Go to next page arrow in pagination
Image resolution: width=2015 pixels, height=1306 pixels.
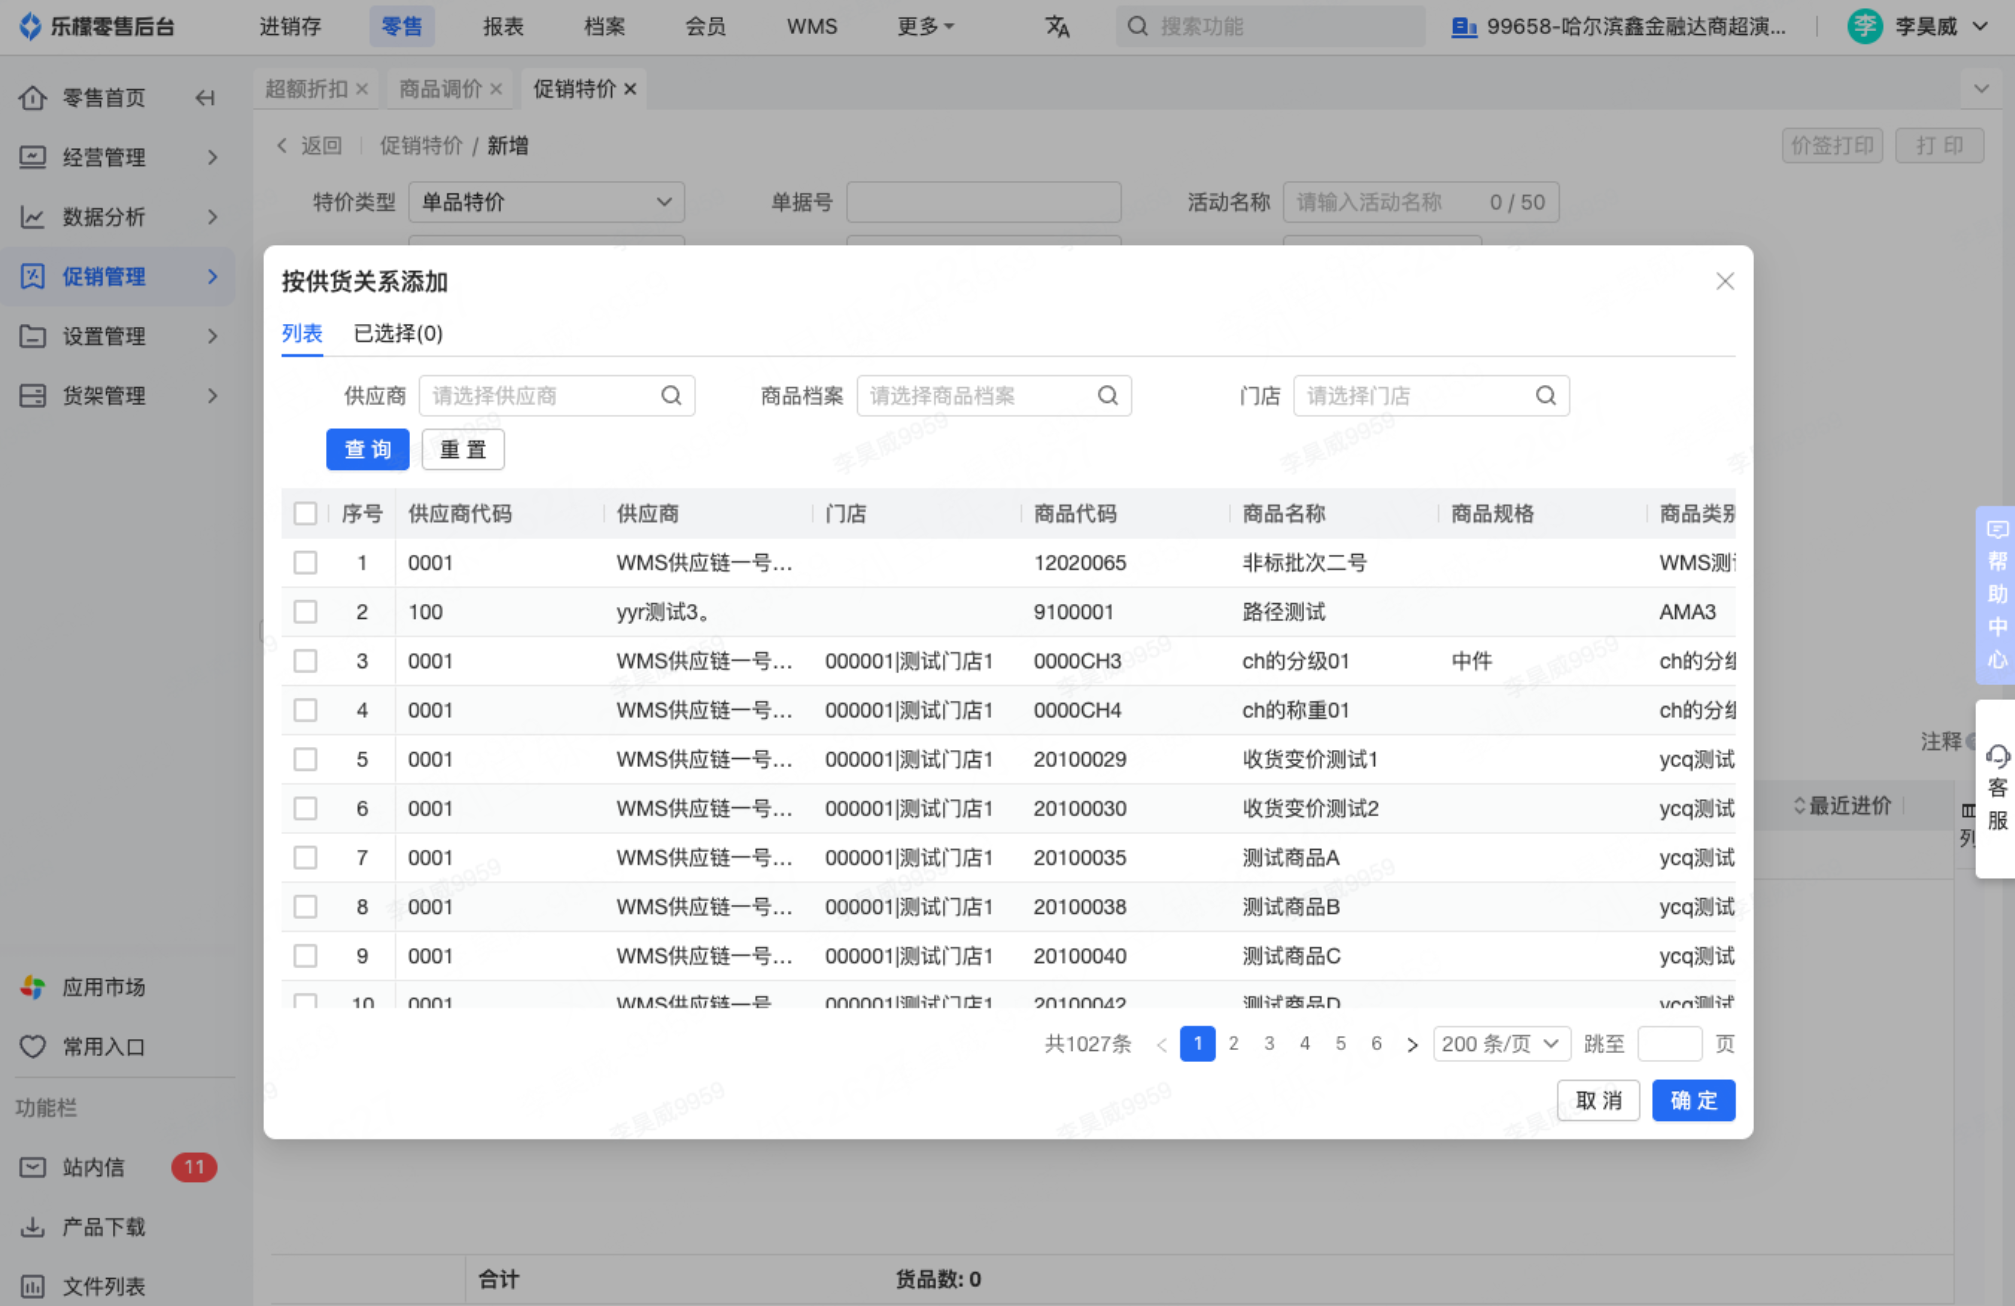click(x=1412, y=1045)
